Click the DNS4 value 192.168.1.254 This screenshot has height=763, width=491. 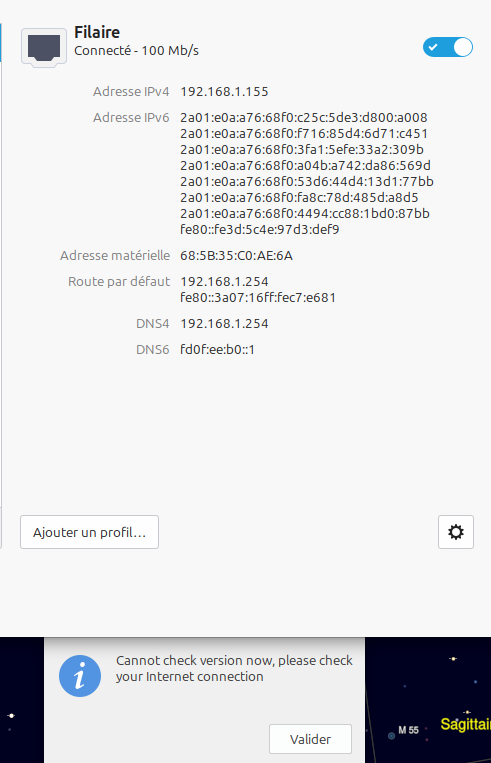pyautogui.click(x=224, y=324)
